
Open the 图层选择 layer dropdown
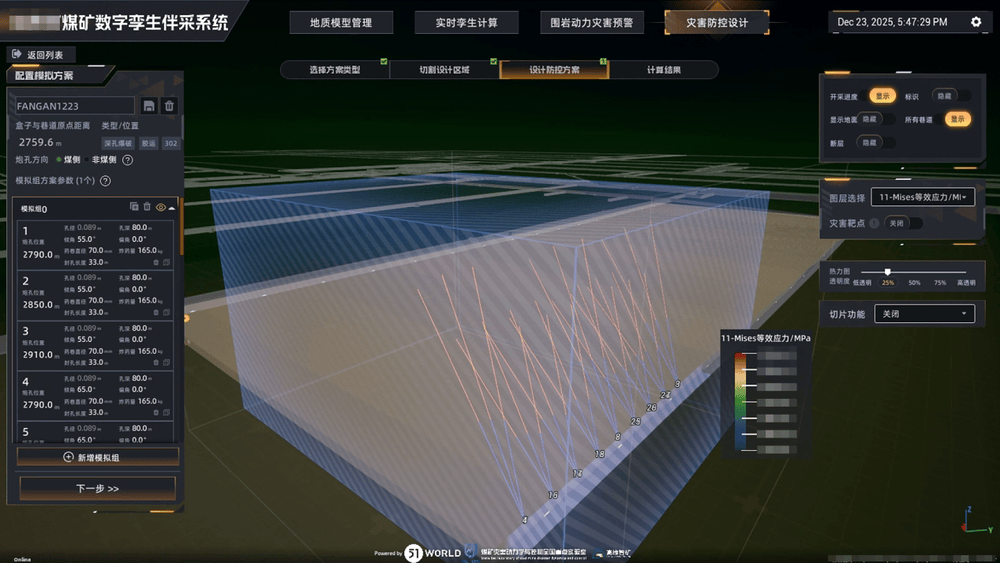coord(921,198)
